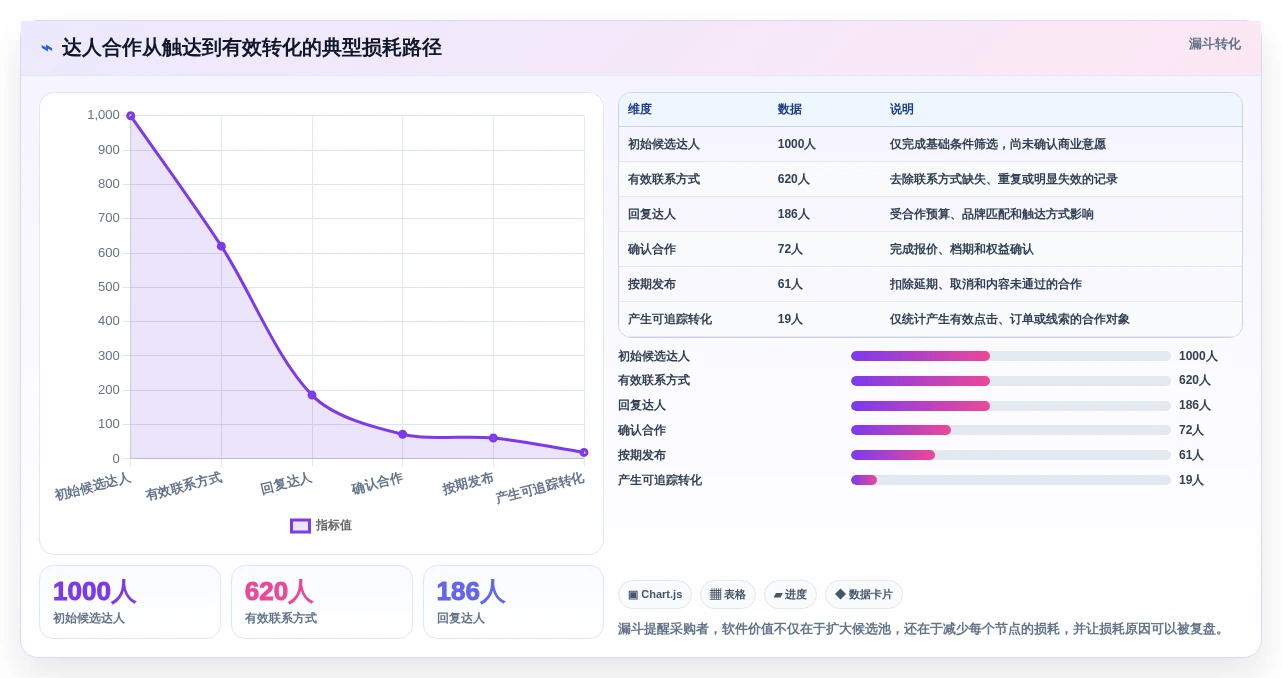The width and height of the screenshot is (1282, 678).
Task: Open the 1000人 初始候选达人 stat card
Action: (x=130, y=602)
